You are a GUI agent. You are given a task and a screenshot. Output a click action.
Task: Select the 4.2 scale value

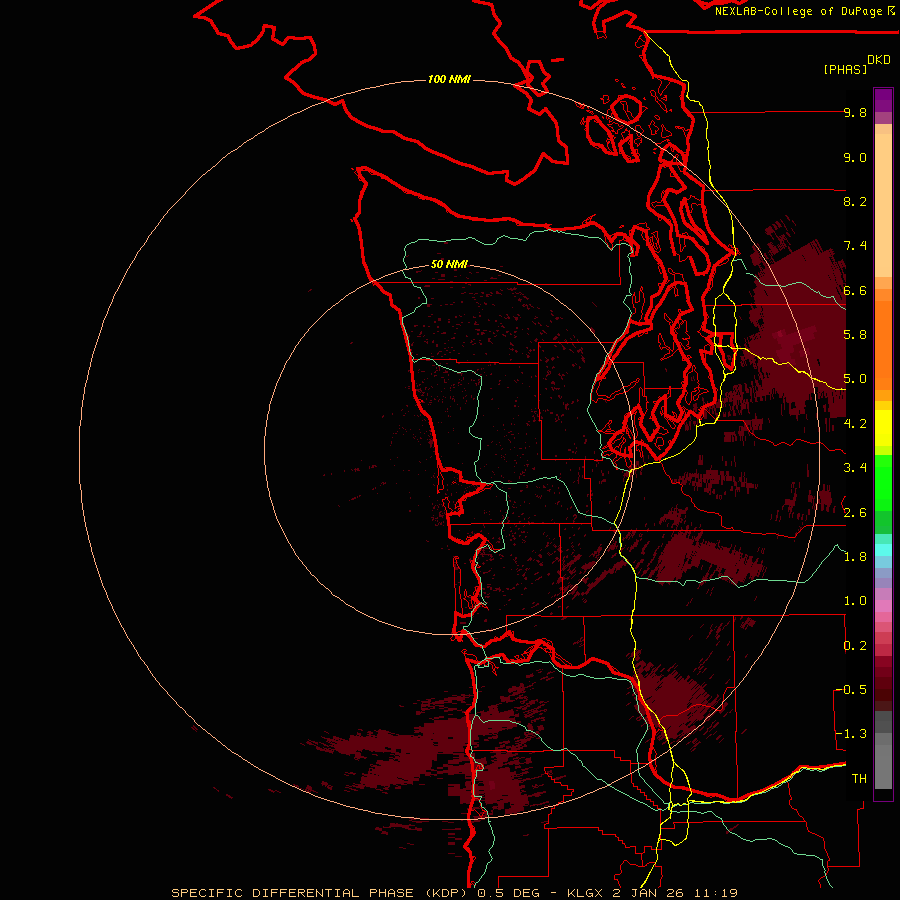tap(855, 424)
